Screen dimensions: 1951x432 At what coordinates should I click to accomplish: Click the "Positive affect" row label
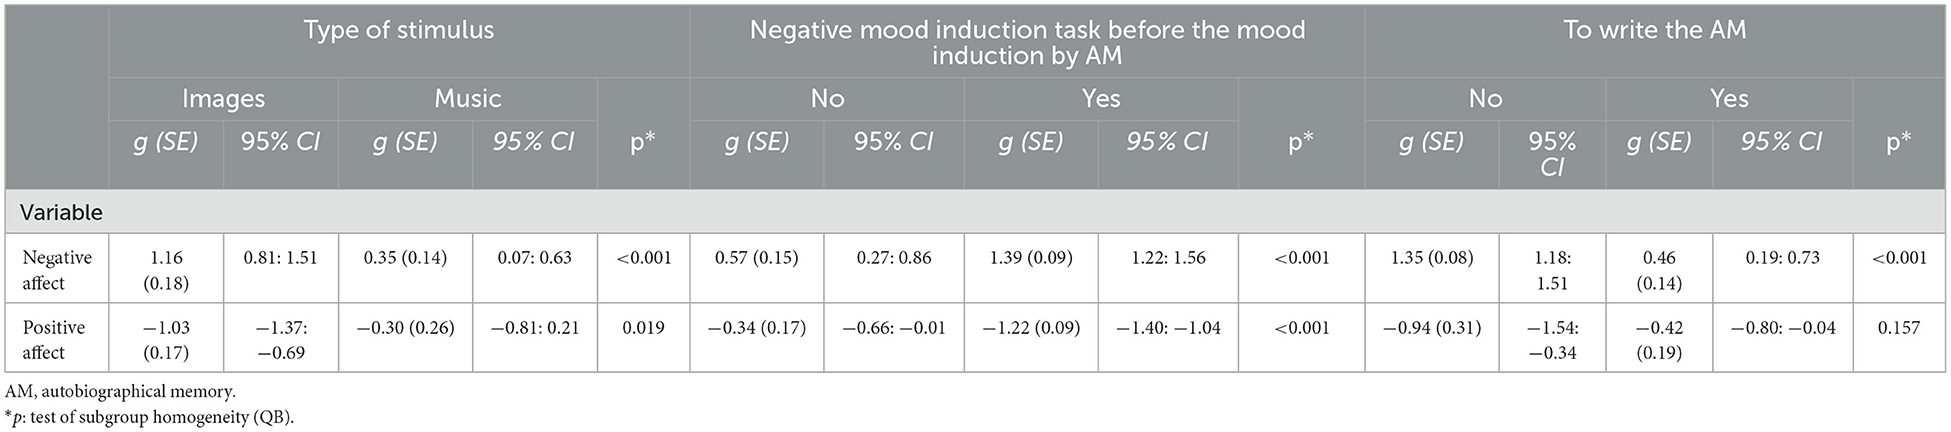(55, 340)
